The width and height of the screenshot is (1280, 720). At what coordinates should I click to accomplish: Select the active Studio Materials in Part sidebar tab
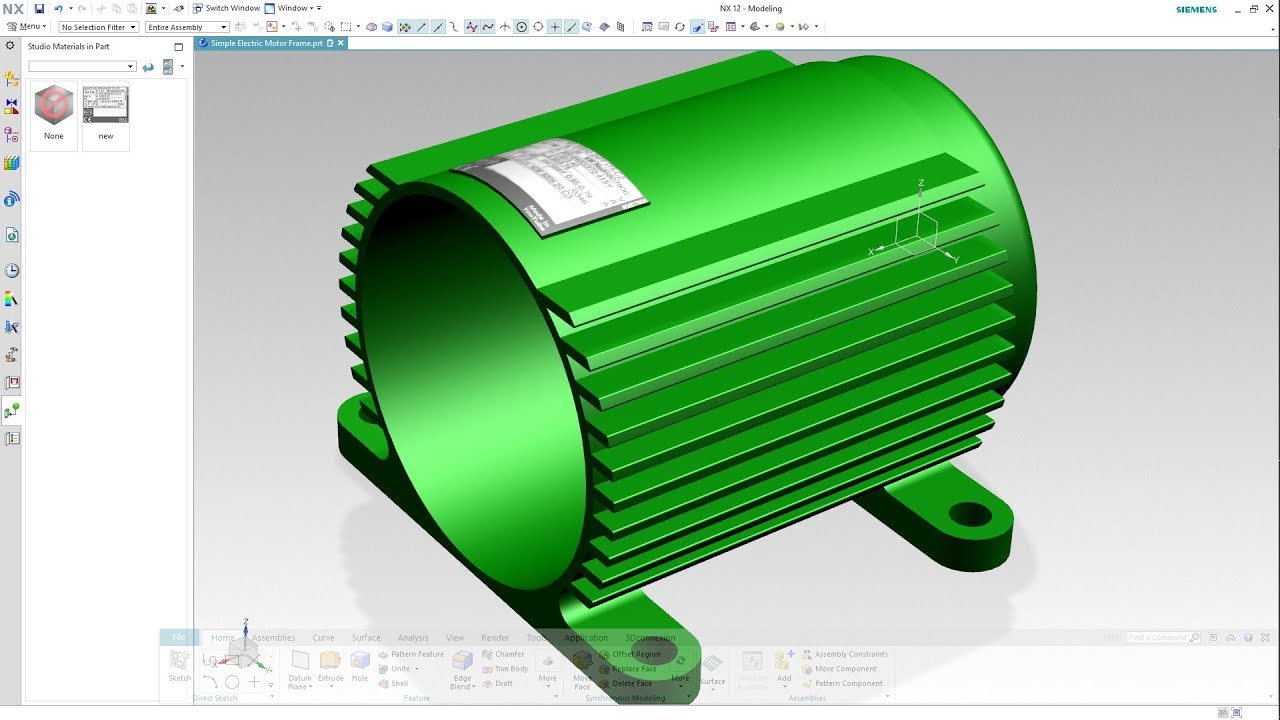pos(12,410)
